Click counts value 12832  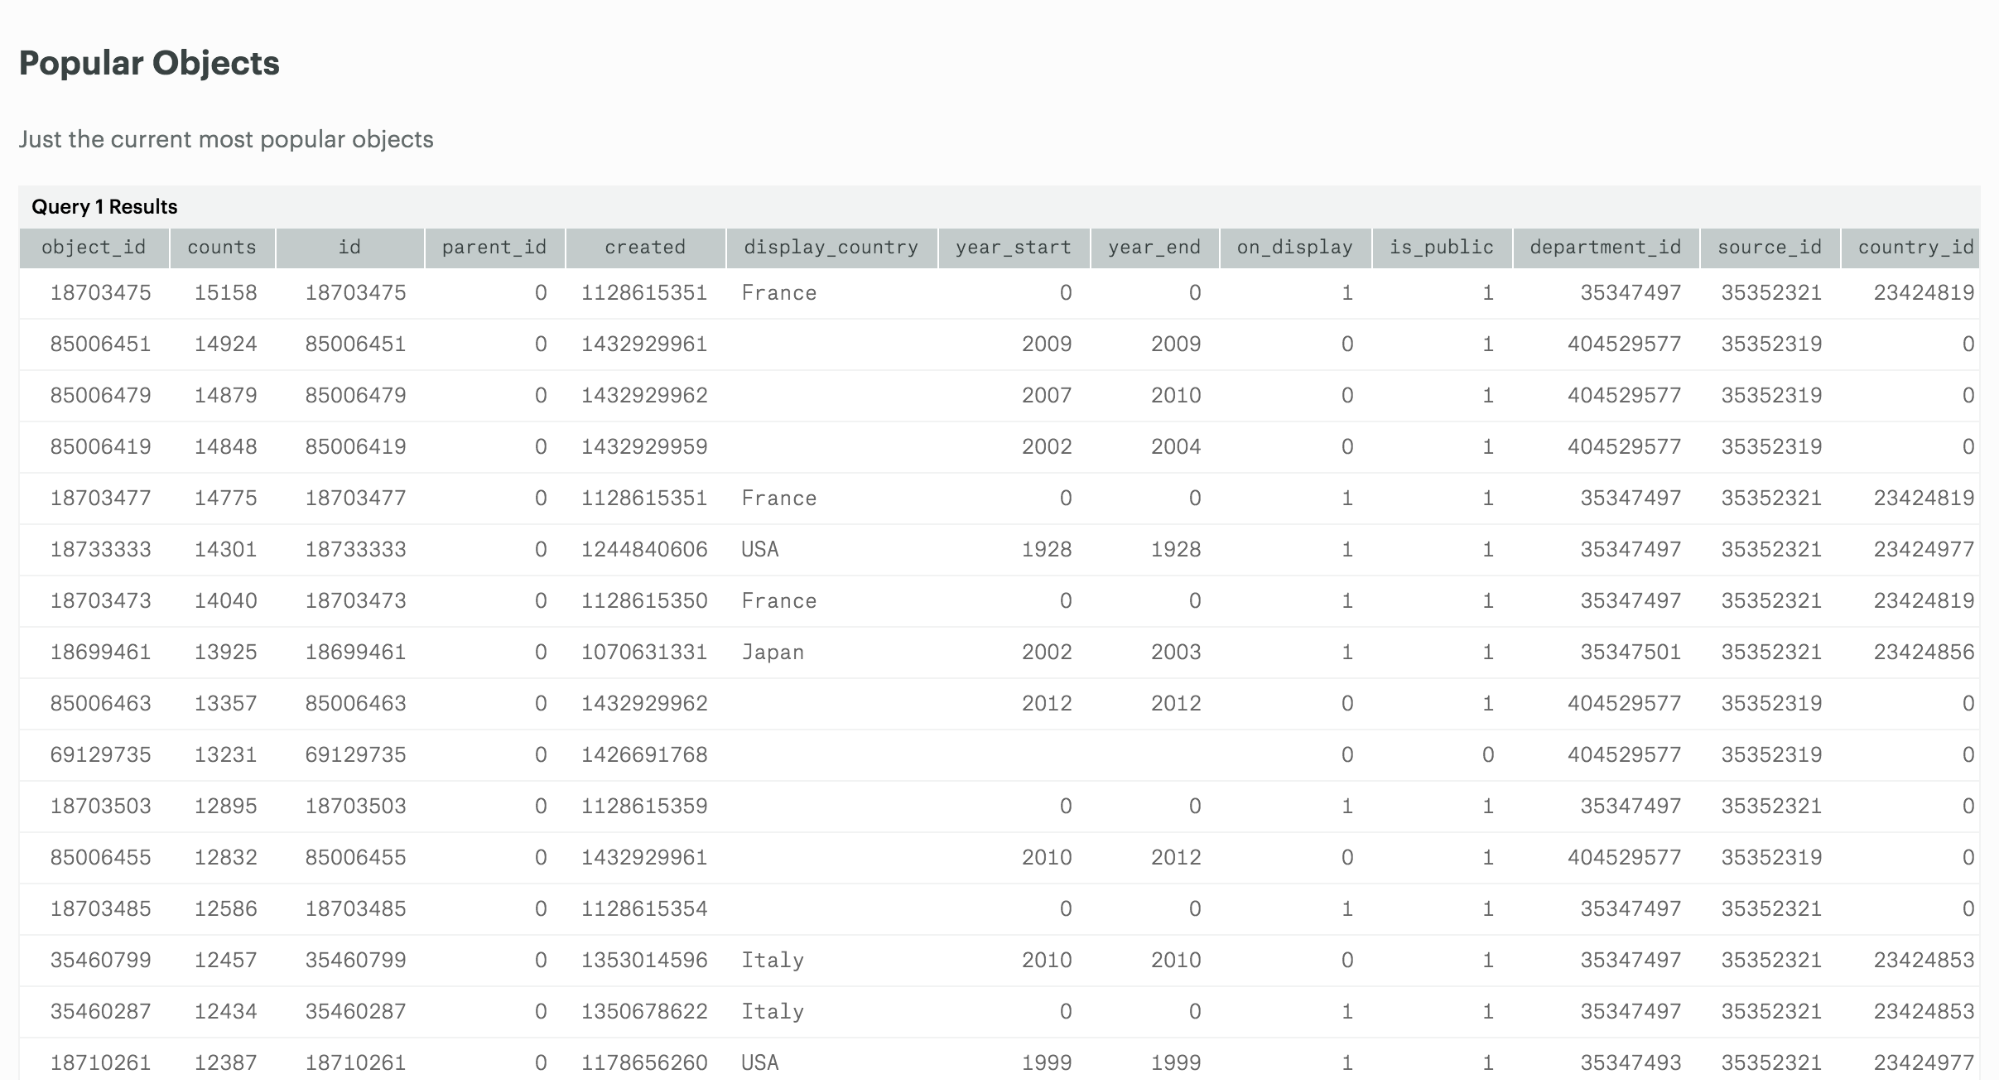coord(226,857)
